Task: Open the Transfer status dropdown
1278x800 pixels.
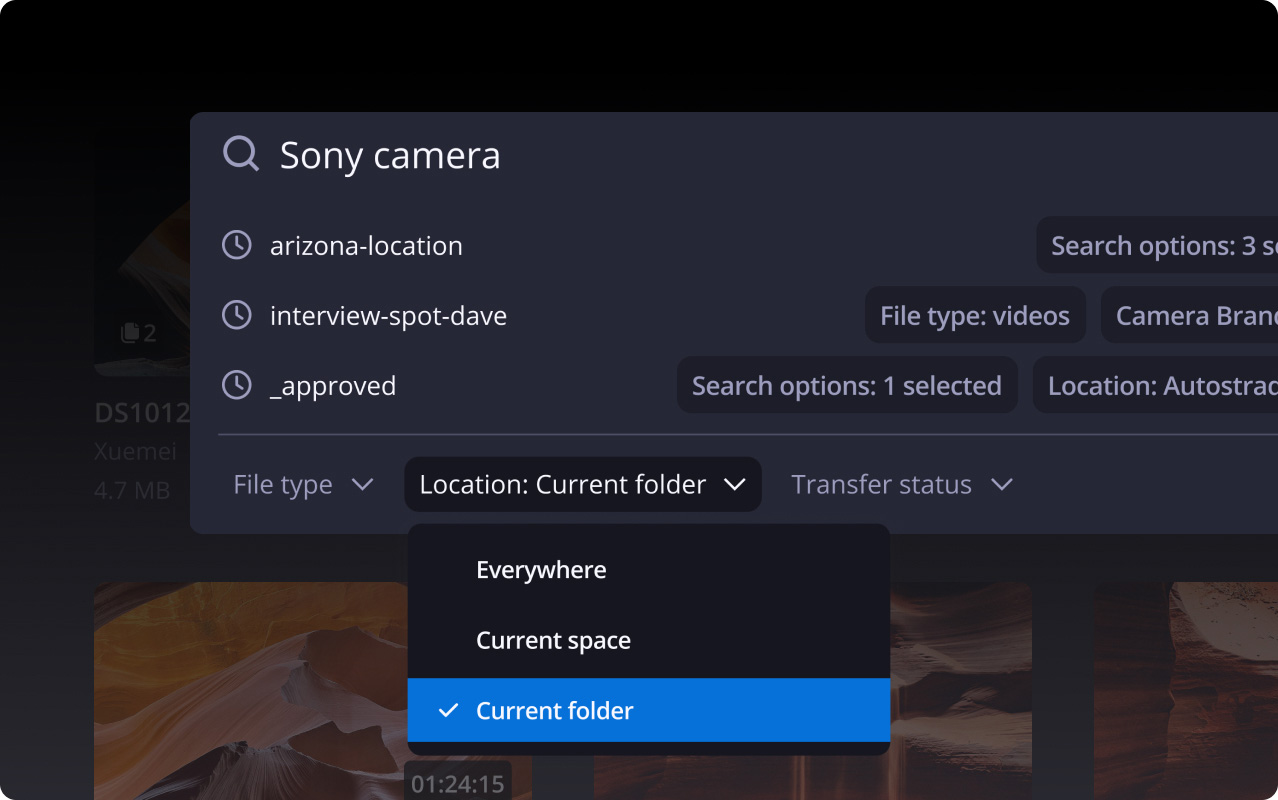Action: coord(901,485)
